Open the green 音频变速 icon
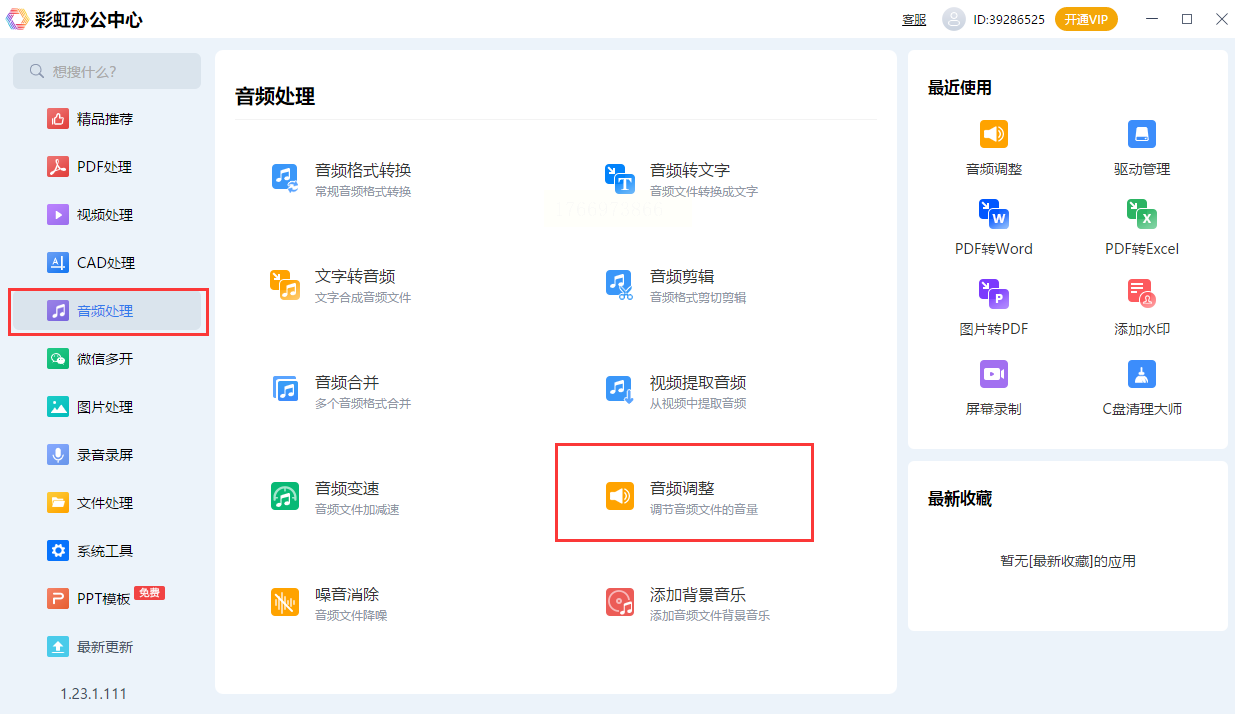This screenshot has width=1235, height=714. pyautogui.click(x=285, y=496)
